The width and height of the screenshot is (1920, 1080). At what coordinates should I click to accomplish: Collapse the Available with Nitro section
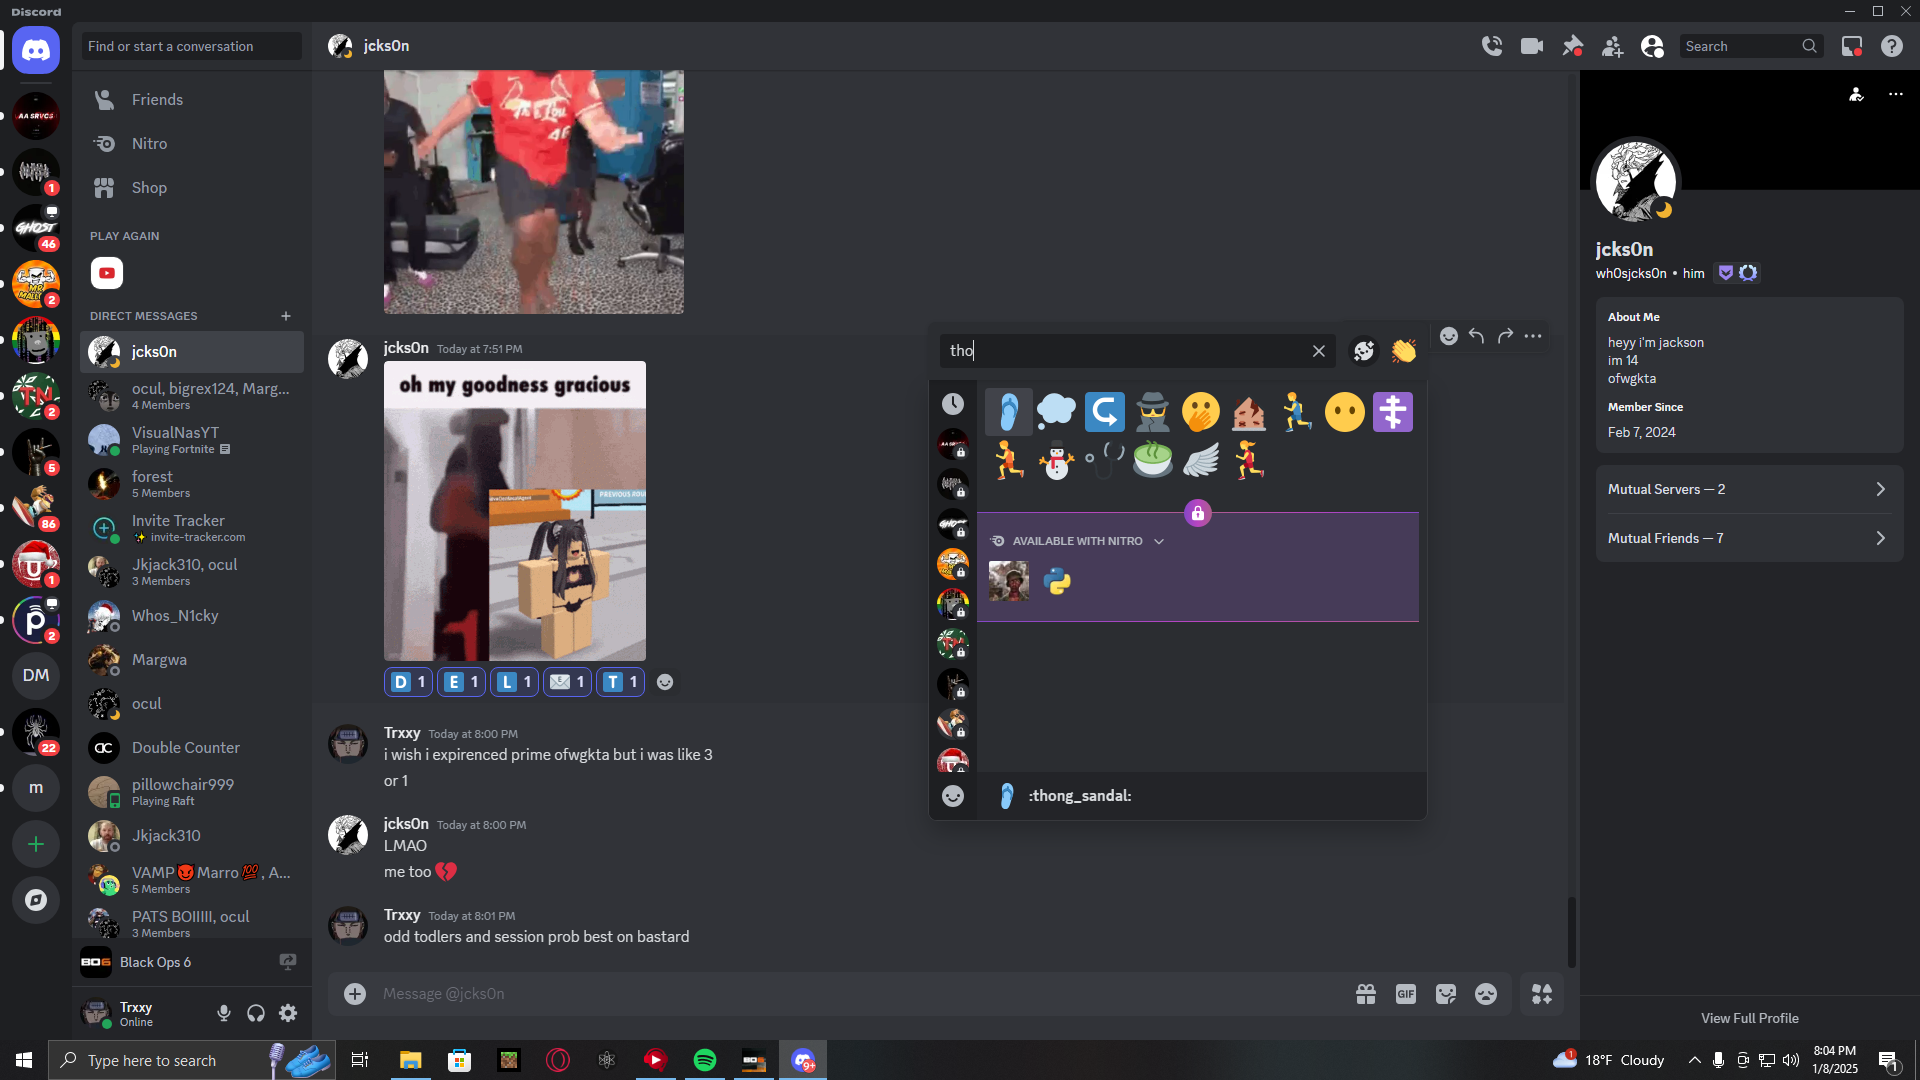pos(1159,541)
